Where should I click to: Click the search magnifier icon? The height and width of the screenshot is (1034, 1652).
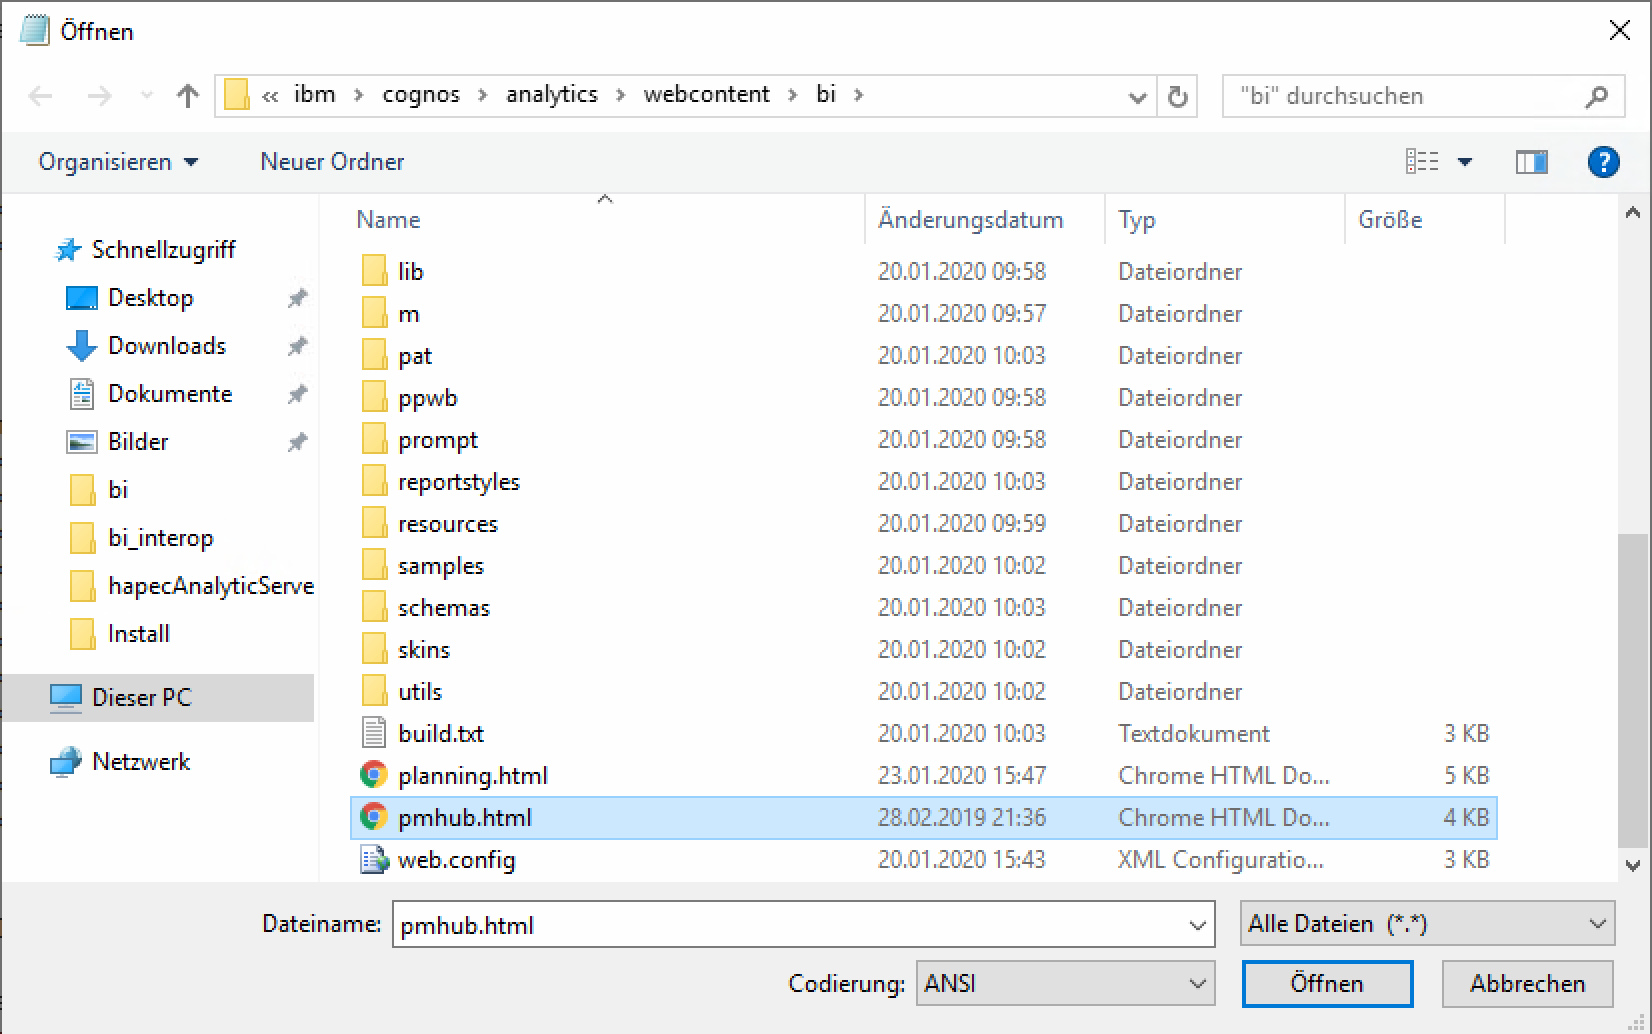point(1596,96)
